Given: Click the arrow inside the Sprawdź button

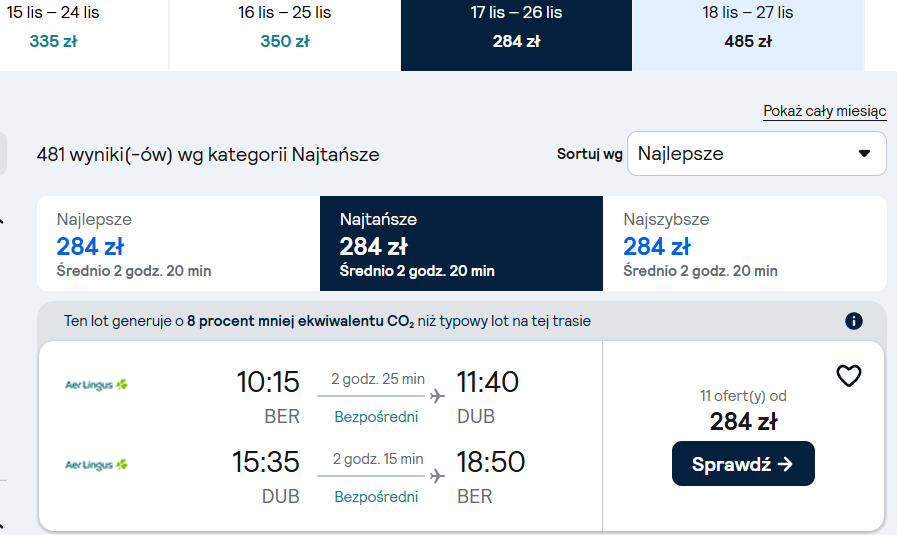Looking at the screenshot, I should (x=785, y=464).
